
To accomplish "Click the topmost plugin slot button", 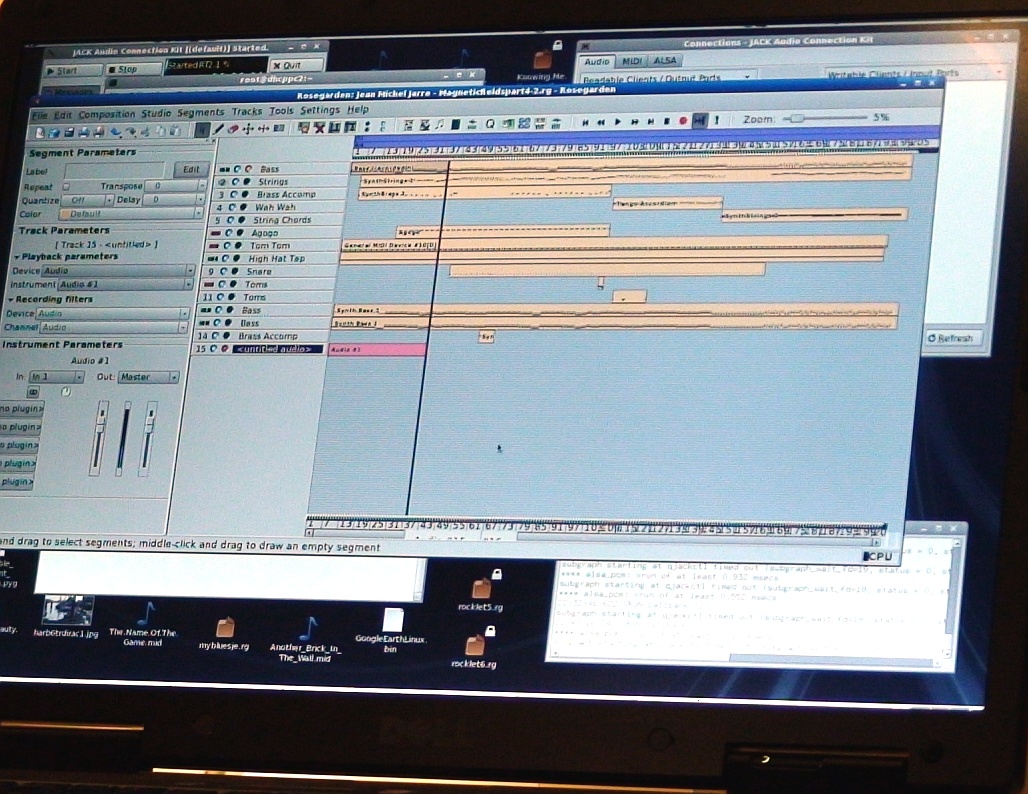I will coord(22,409).
